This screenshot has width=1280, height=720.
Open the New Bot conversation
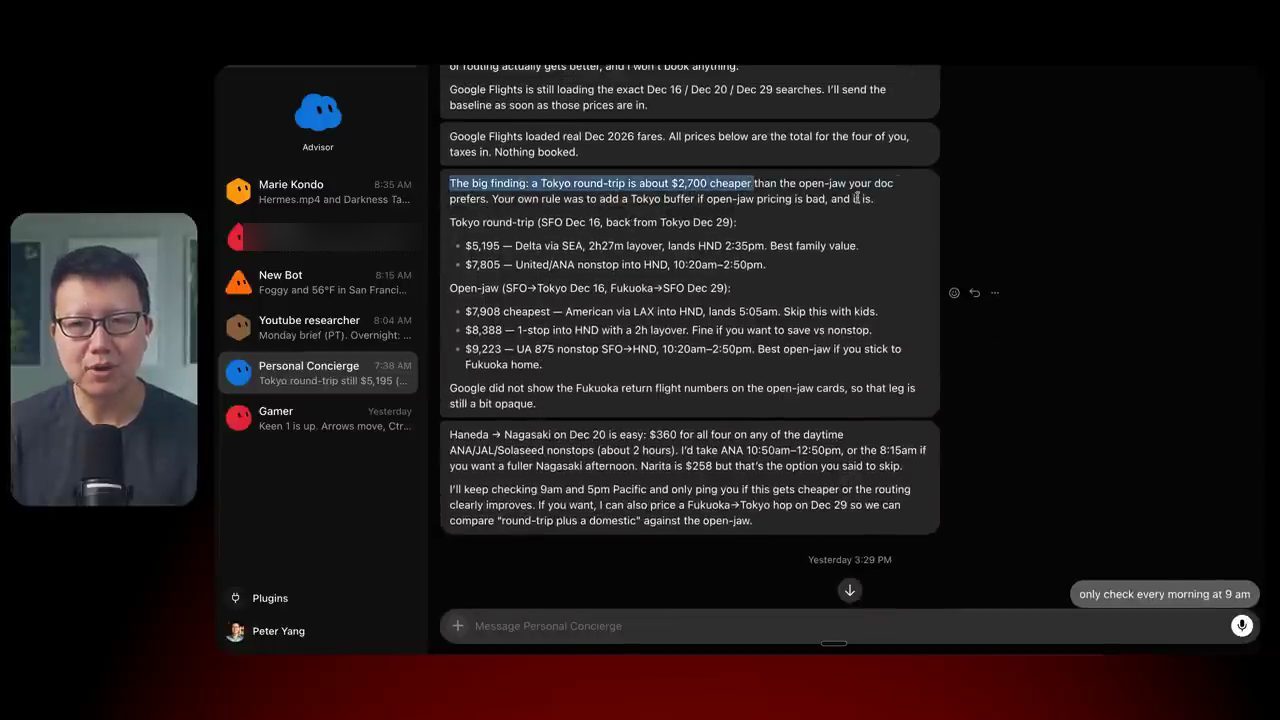tap(318, 282)
